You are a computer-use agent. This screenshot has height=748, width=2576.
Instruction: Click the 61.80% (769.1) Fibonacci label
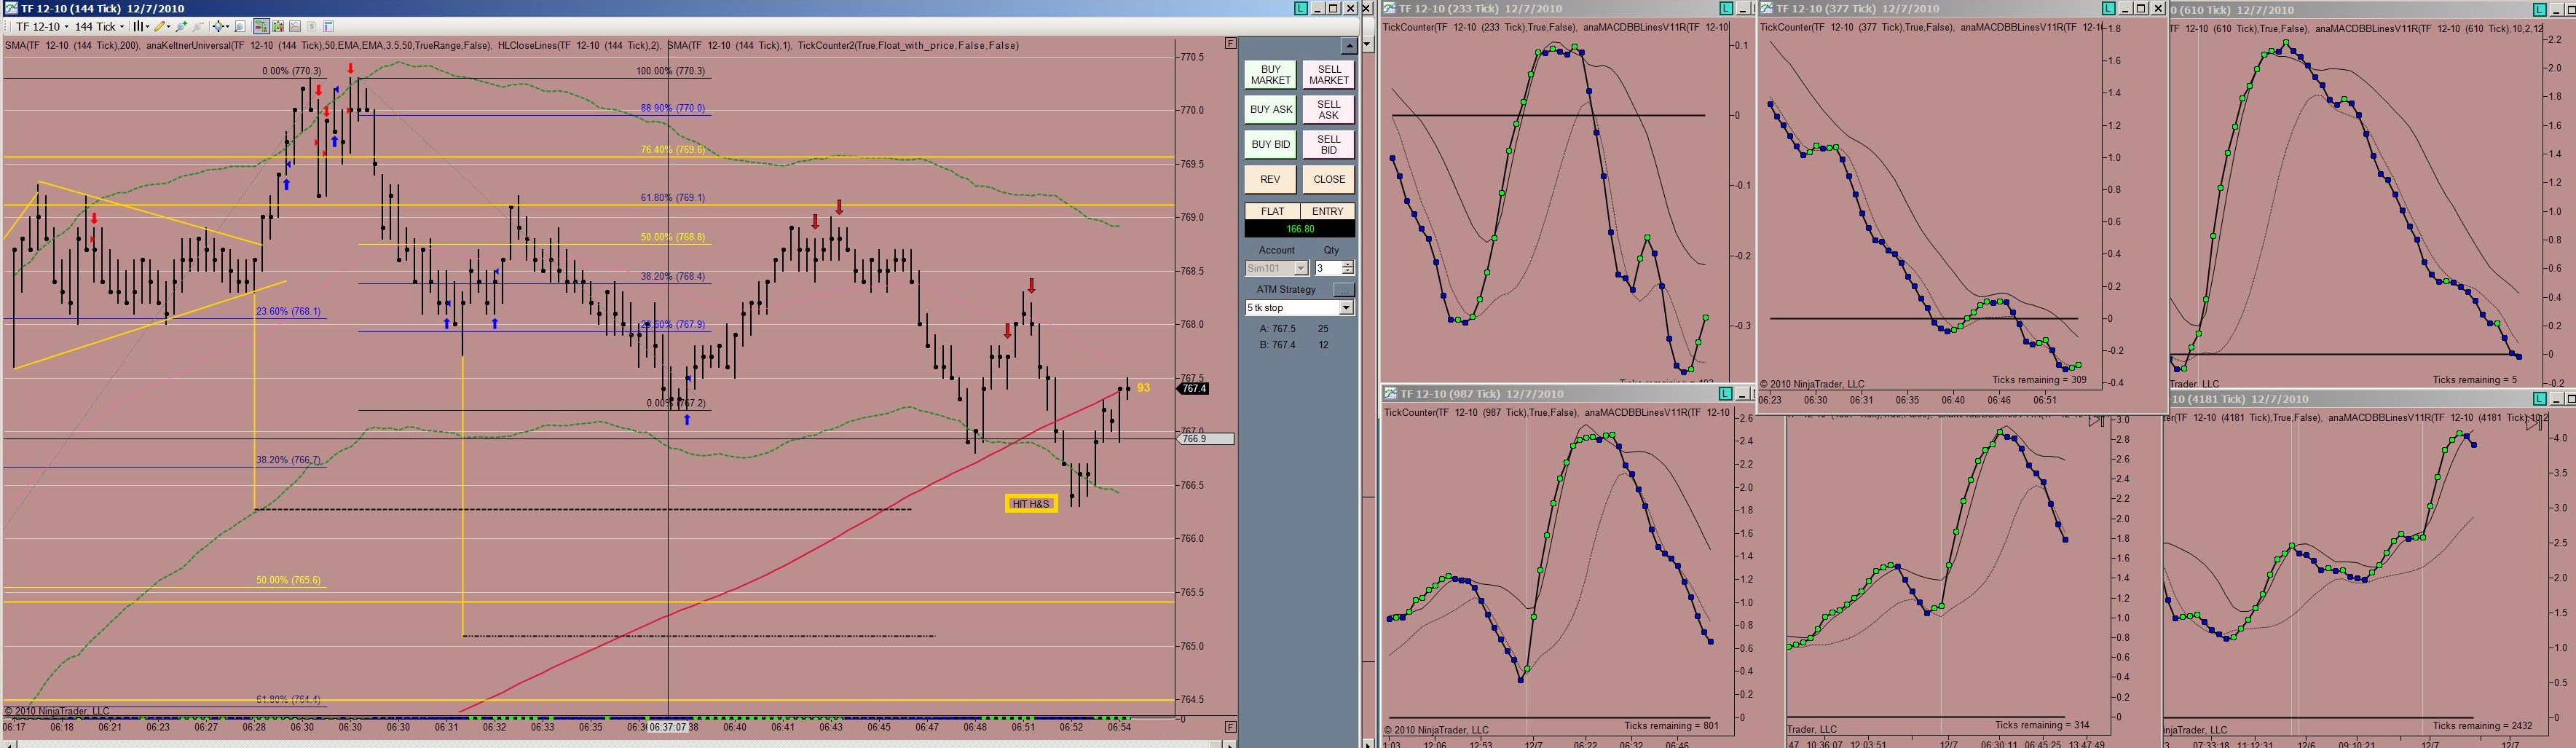point(673,198)
